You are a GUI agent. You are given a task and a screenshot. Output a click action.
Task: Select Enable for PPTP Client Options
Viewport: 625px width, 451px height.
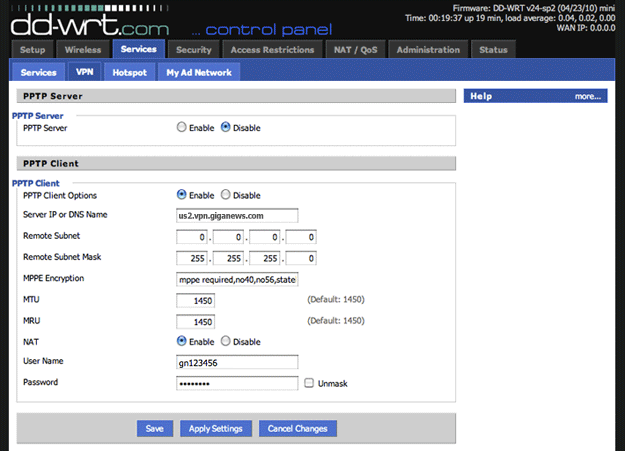point(181,195)
